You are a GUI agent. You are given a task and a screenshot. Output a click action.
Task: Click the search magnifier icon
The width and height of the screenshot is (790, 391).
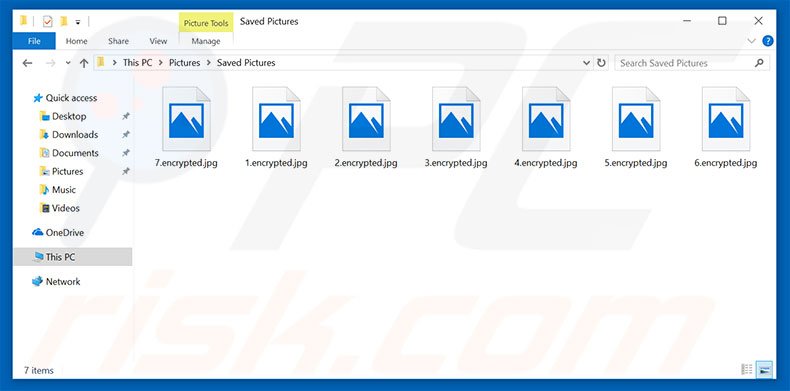(759, 63)
